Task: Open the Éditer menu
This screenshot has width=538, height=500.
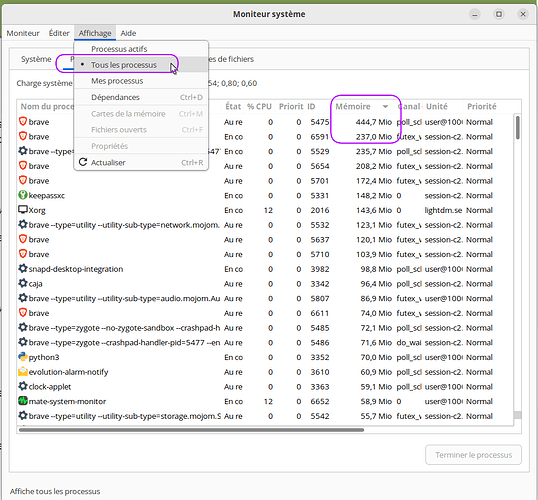Action: tap(59, 33)
